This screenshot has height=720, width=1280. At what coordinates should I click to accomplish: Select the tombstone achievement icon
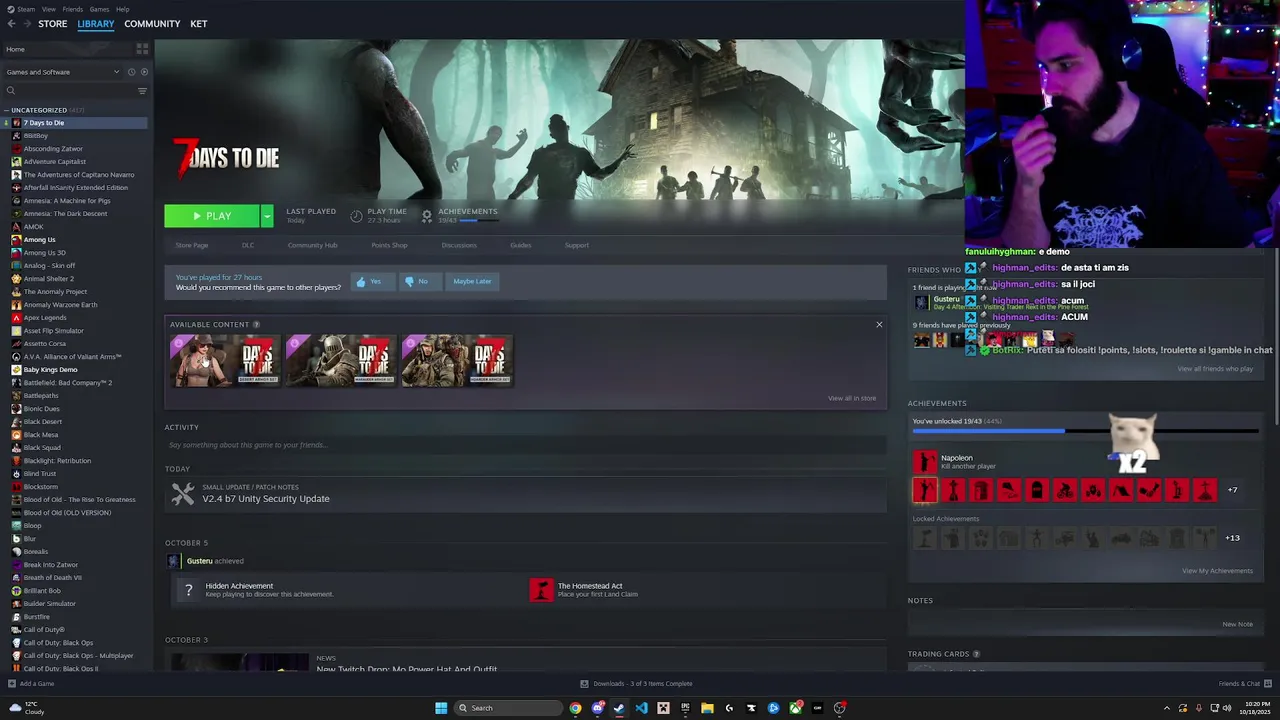(1037, 490)
